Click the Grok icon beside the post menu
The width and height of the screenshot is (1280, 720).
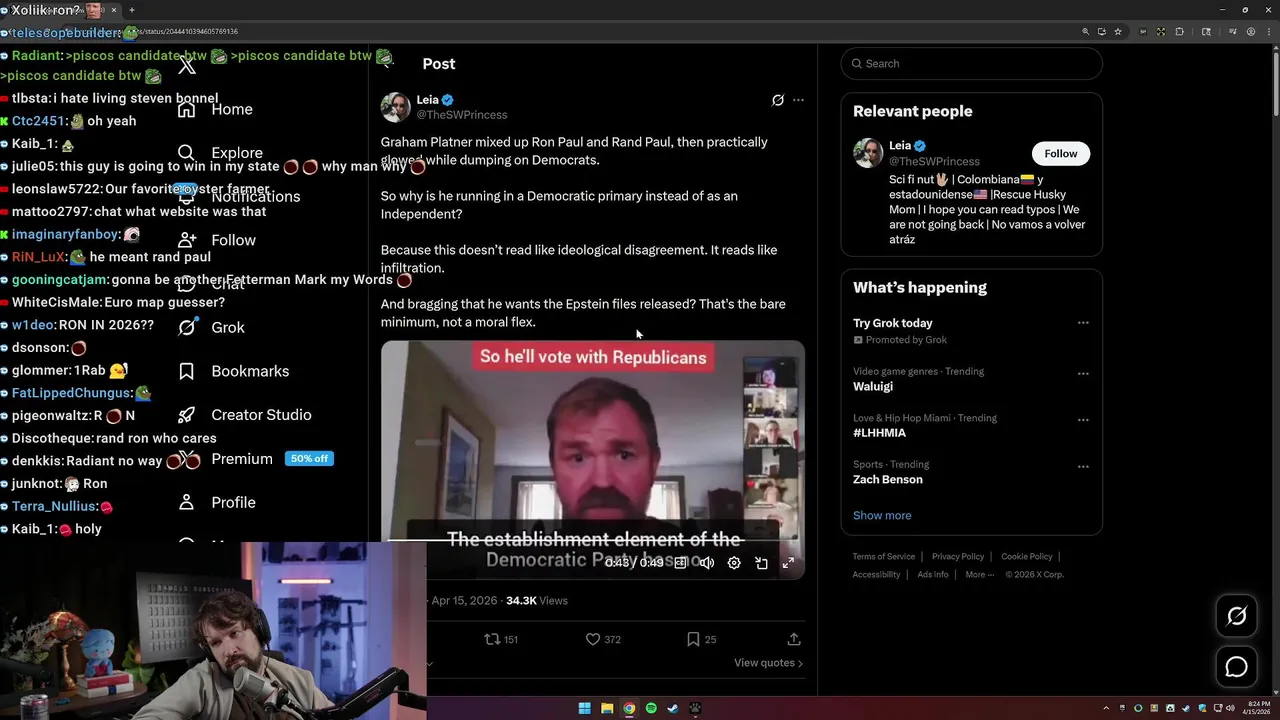777,100
